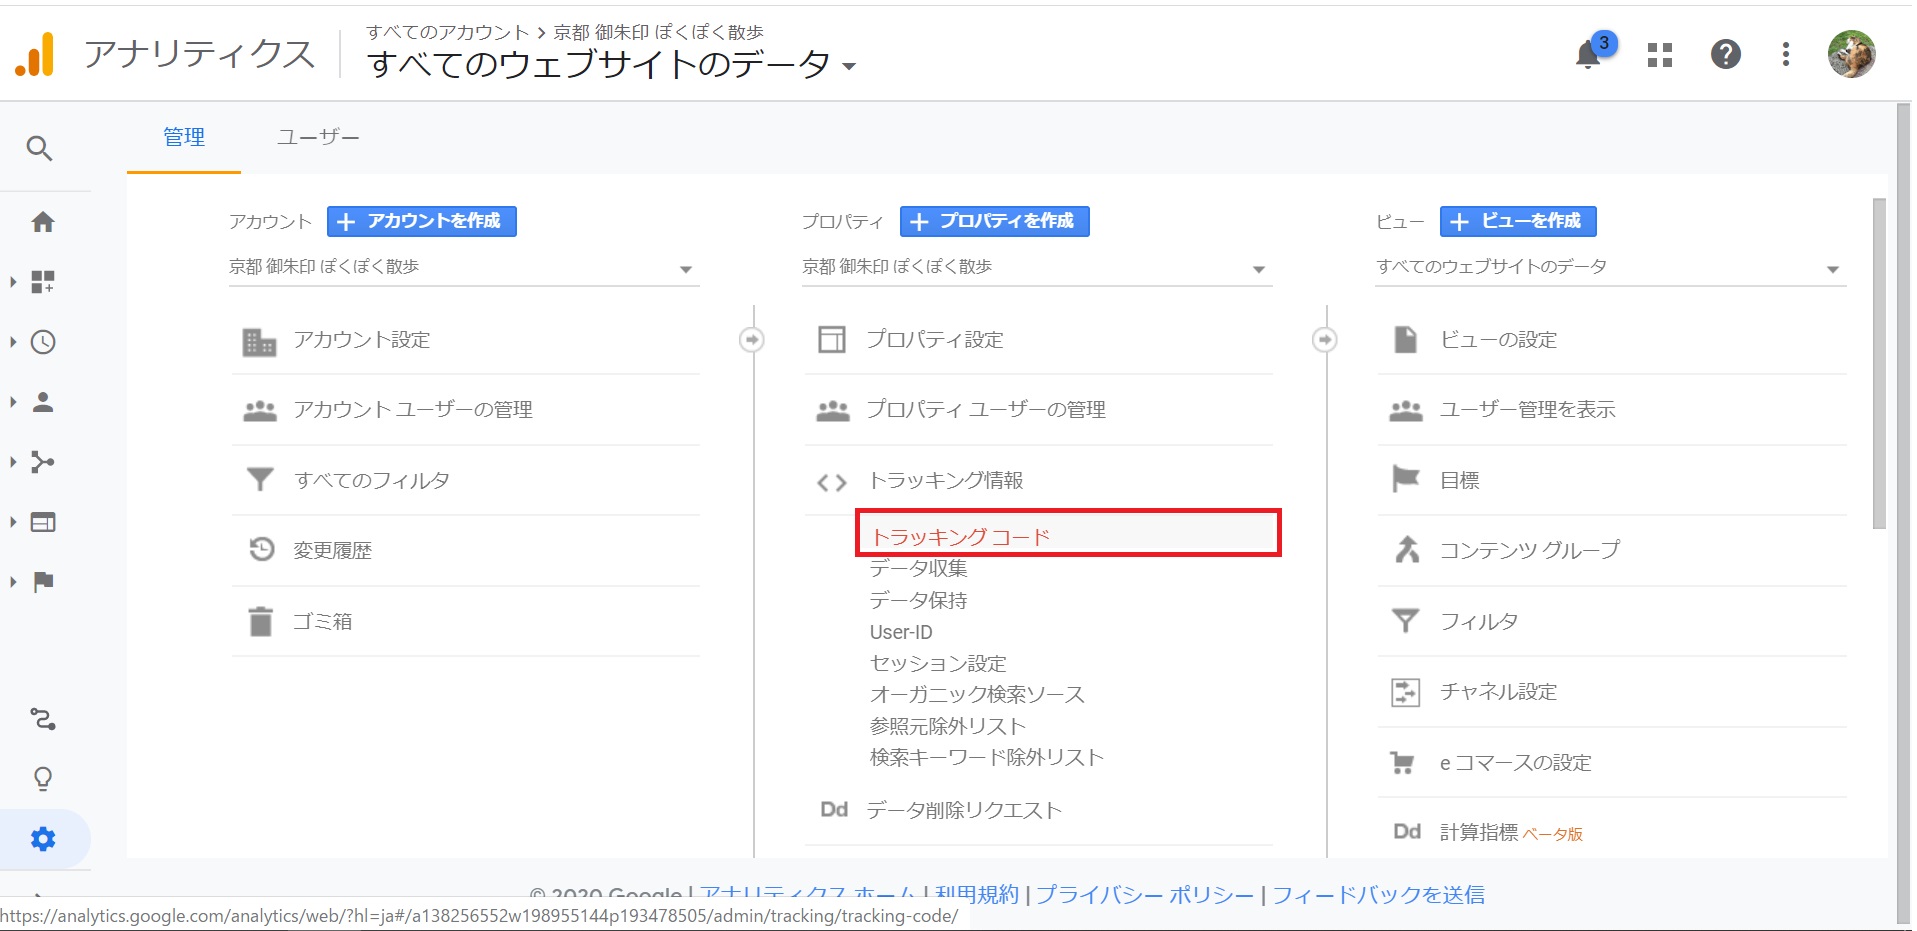Viewport: 1917px width, 931px height.
Task: Open Acquisition arrows icon in sidebar
Action: [x=43, y=462]
